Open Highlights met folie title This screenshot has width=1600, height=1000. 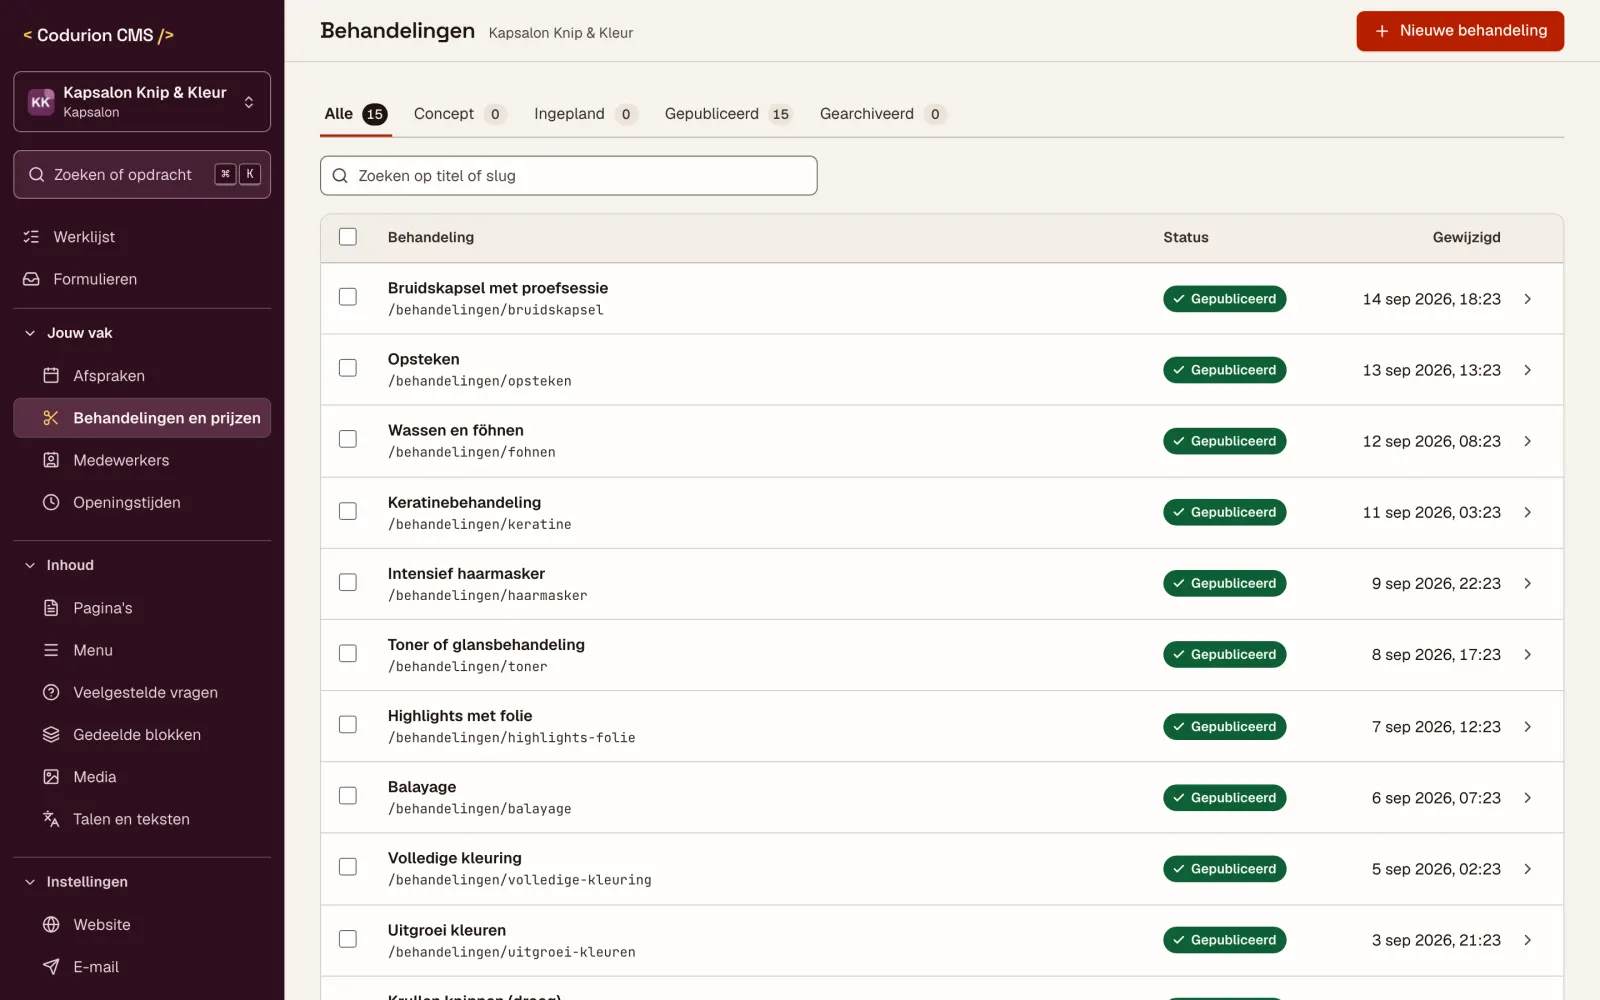460,716
